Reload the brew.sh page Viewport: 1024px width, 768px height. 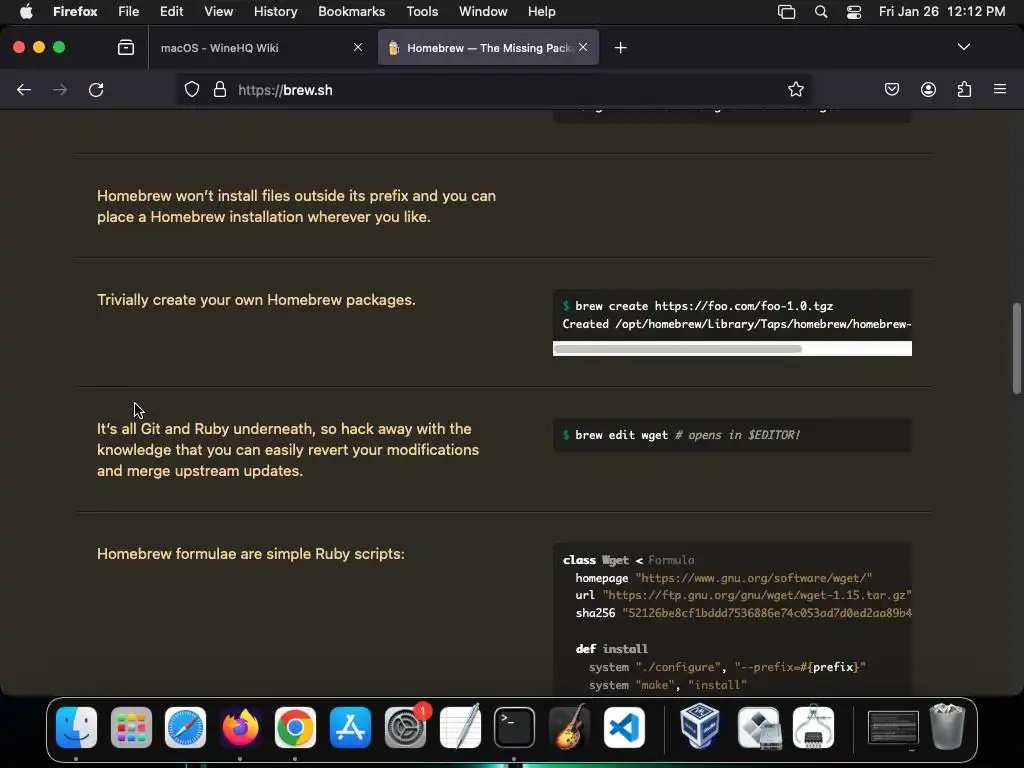pyautogui.click(x=96, y=89)
